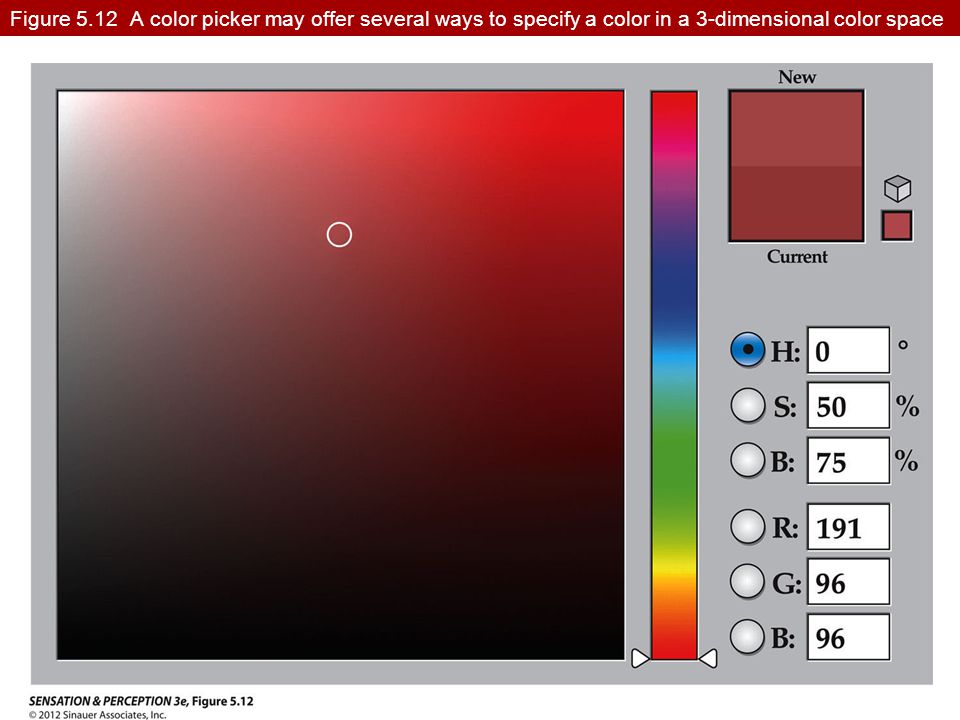The width and height of the screenshot is (960, 720).
Task: Click the blue channel field showing 96
Action: tap(849, 637)
